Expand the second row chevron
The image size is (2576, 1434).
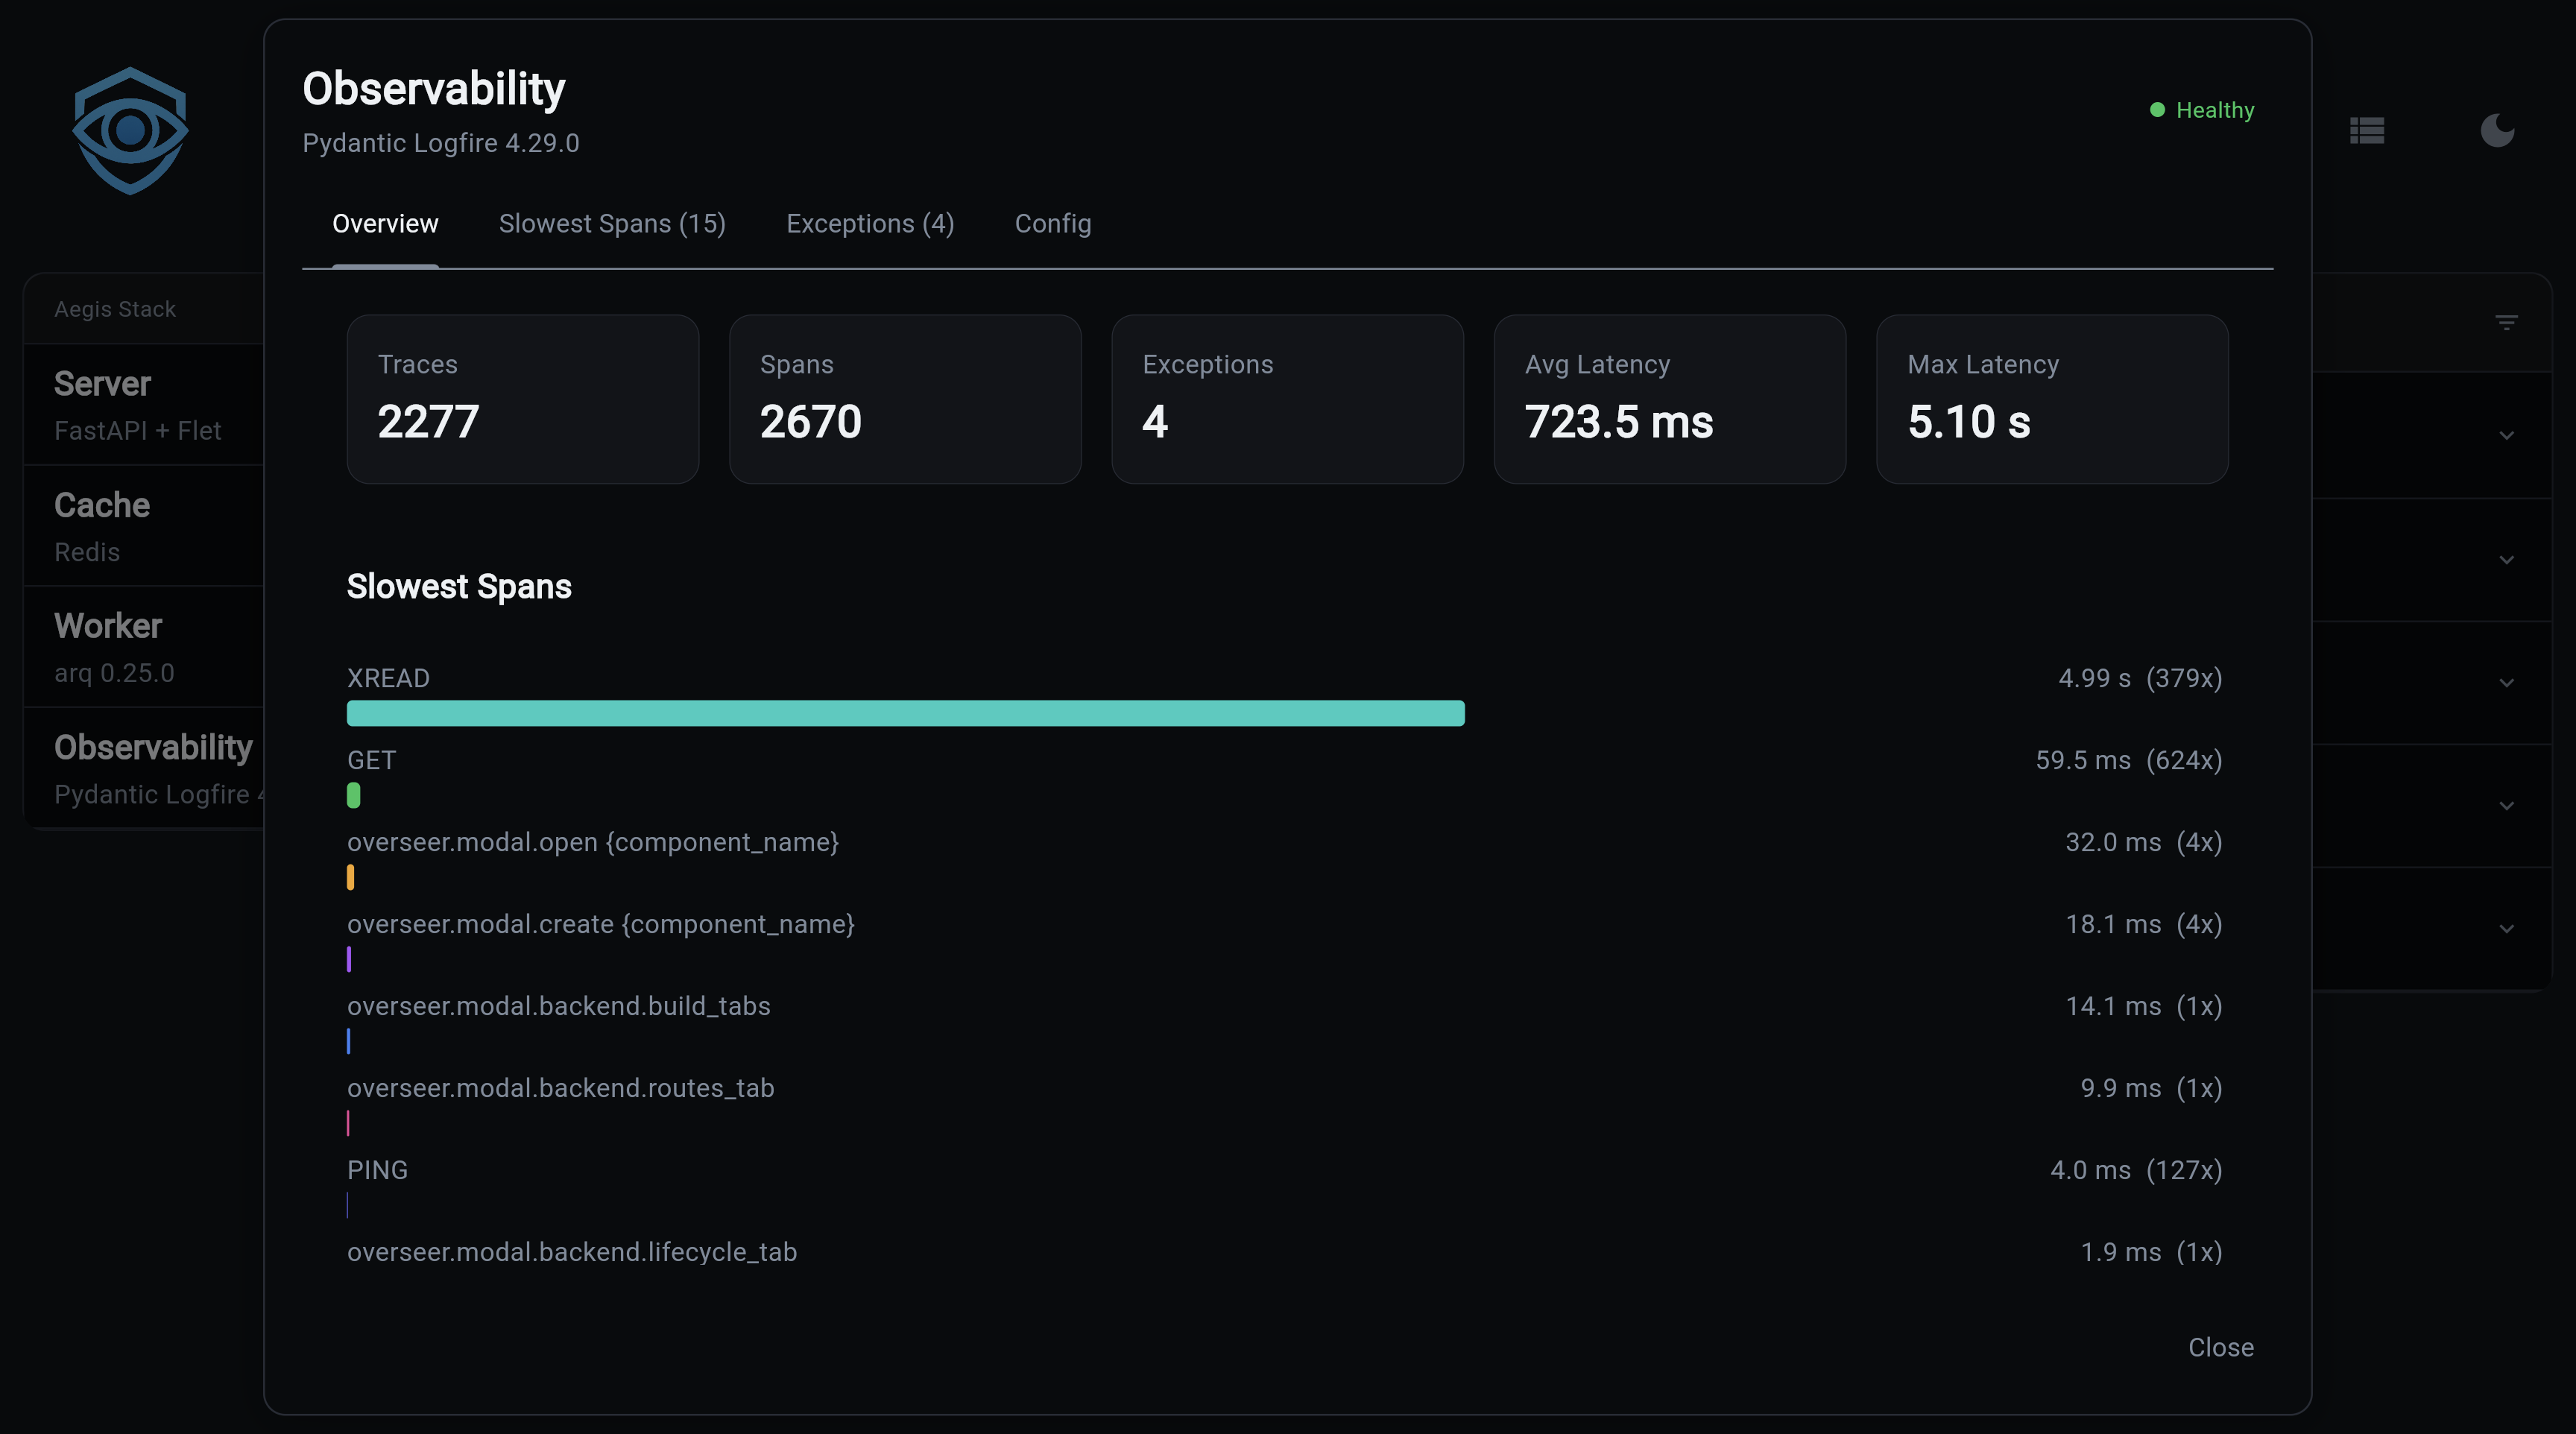[x=2506, y=559]
